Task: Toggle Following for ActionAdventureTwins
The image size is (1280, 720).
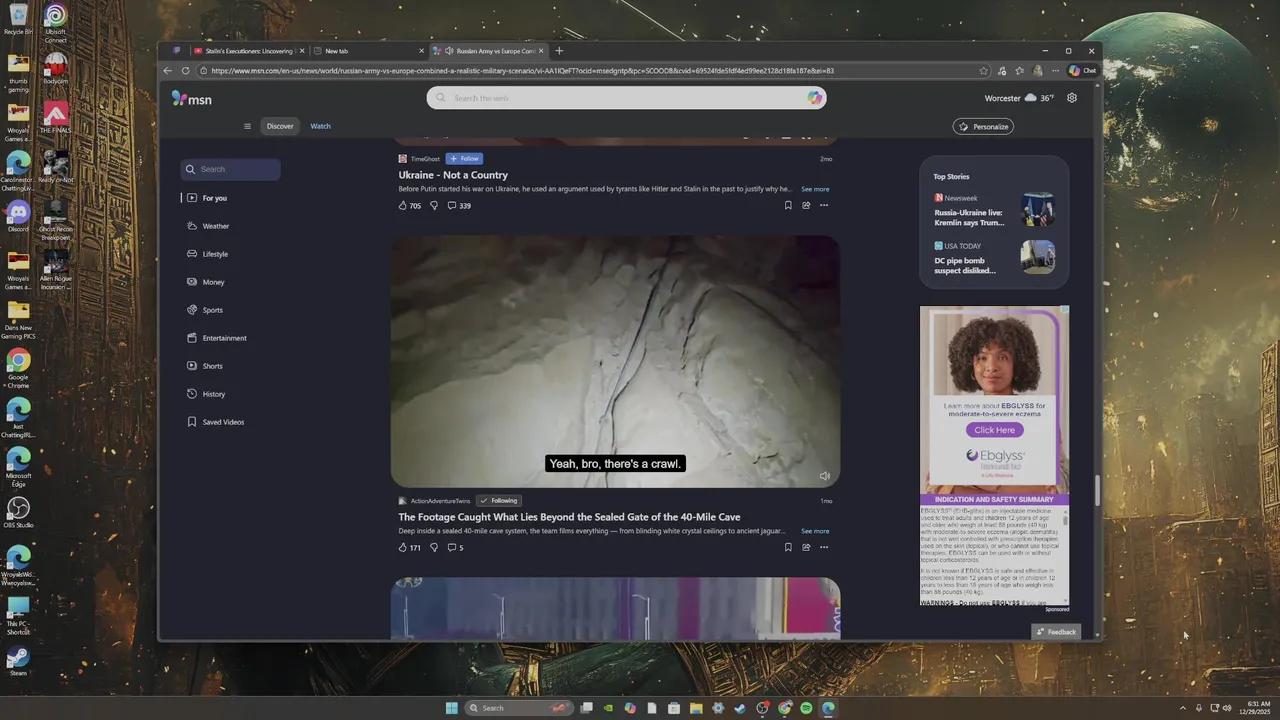Action: point(499,501)
